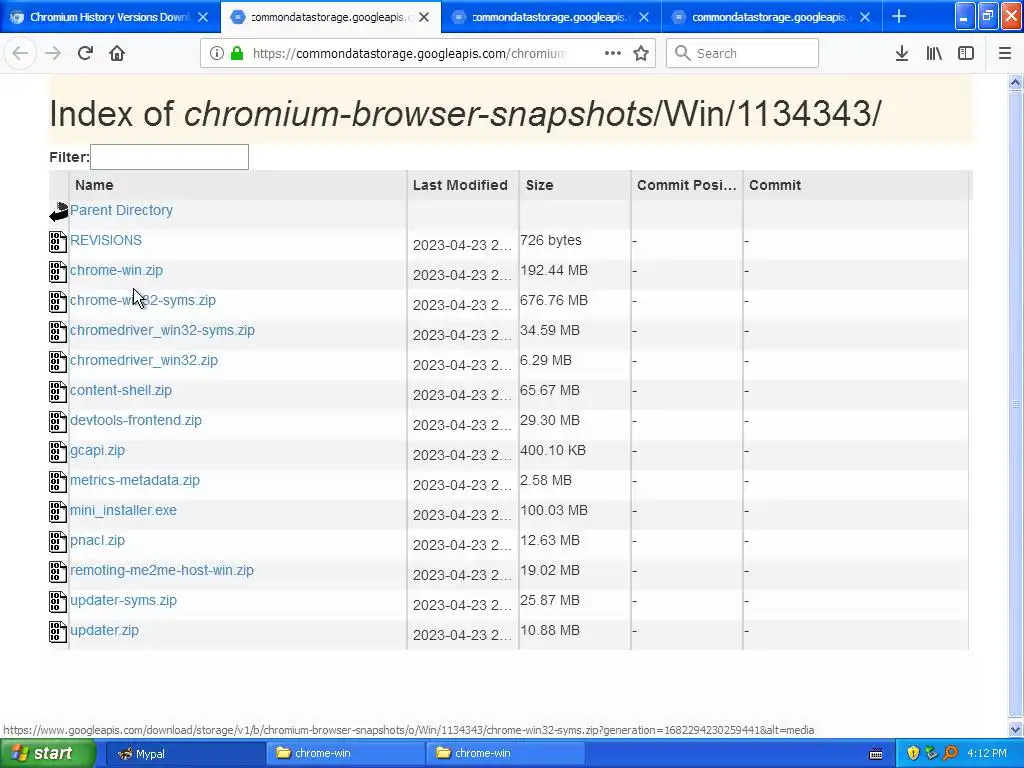Download remoting-me2me-host-win.zip
This screenshot has width=1024, height=768.
tap(161, 570)
